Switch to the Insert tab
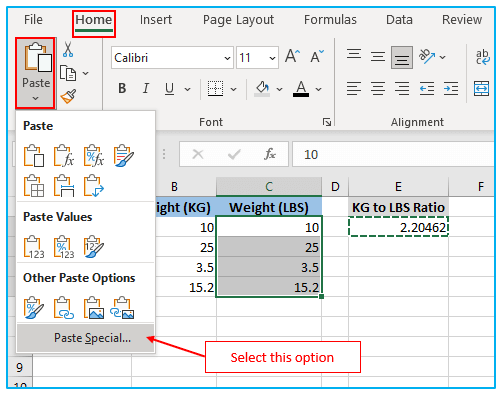 (x=156, y=20)
